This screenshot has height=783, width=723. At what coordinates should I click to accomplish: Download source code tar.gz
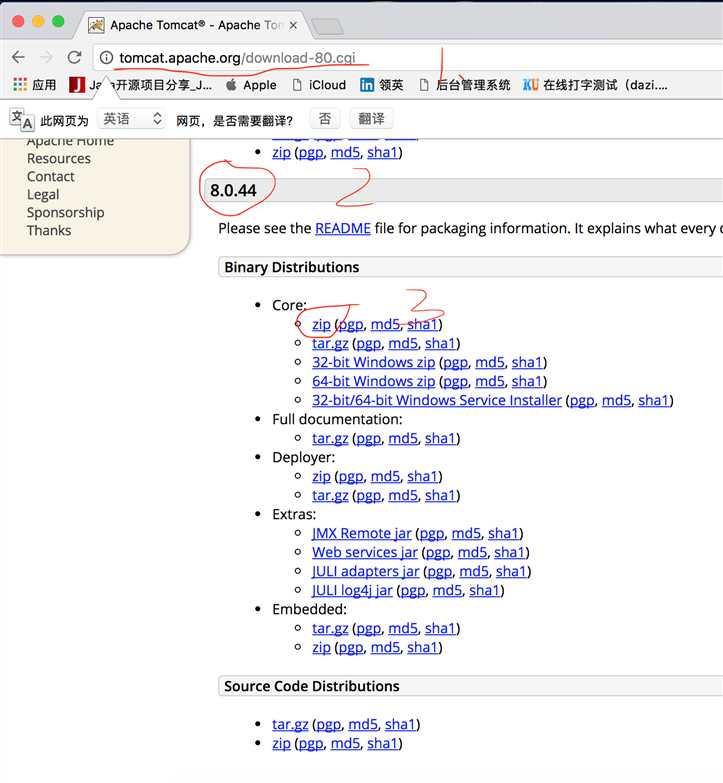pos(290,724)
